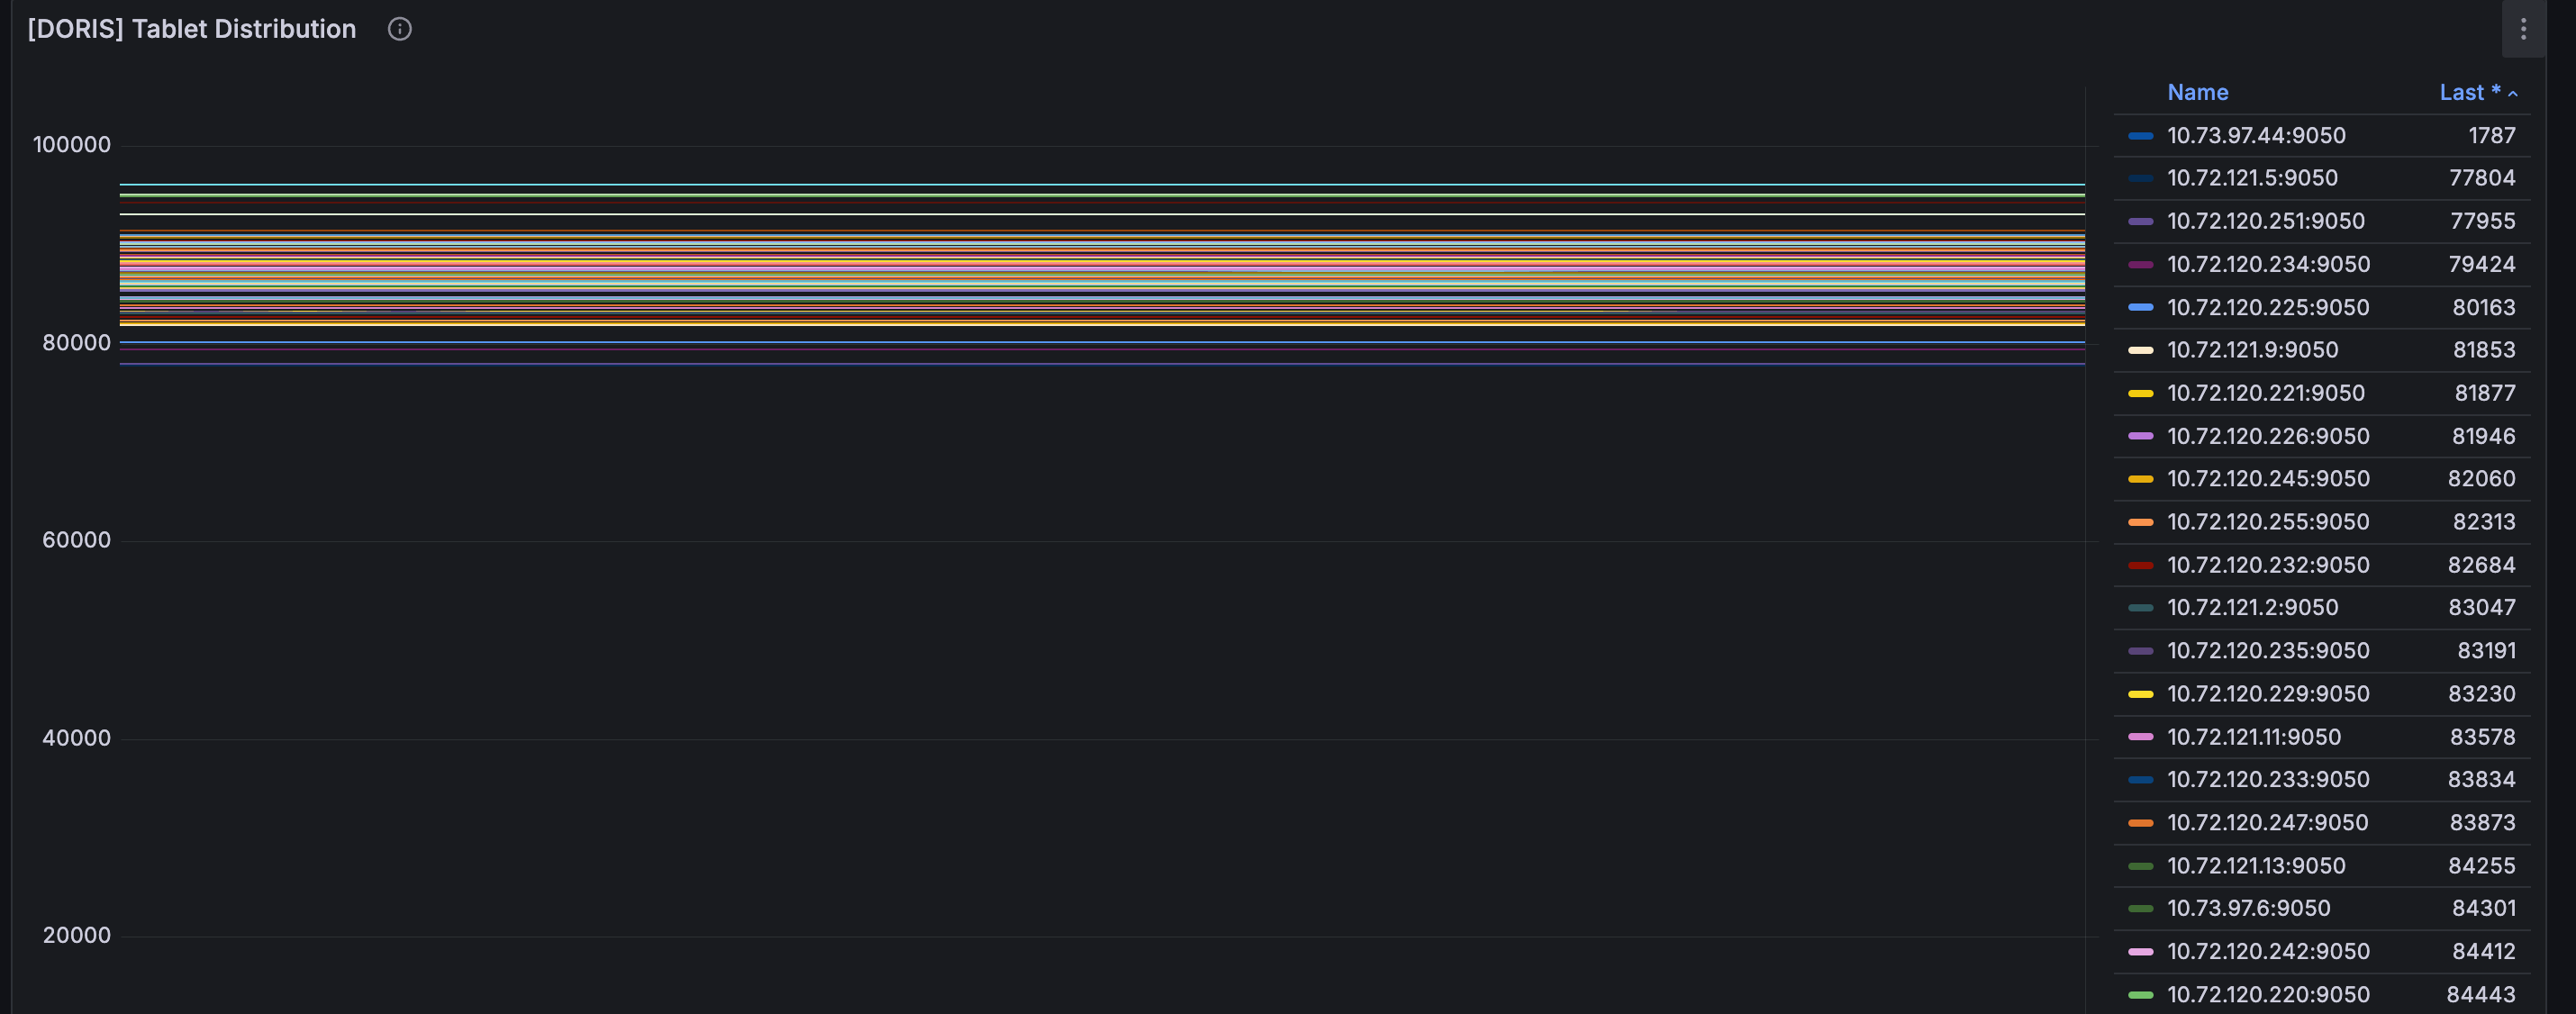Toggle series 10.72.120.245:9050 in legend
This screenshot has height=1014, width=2576.
point(2268,479)
